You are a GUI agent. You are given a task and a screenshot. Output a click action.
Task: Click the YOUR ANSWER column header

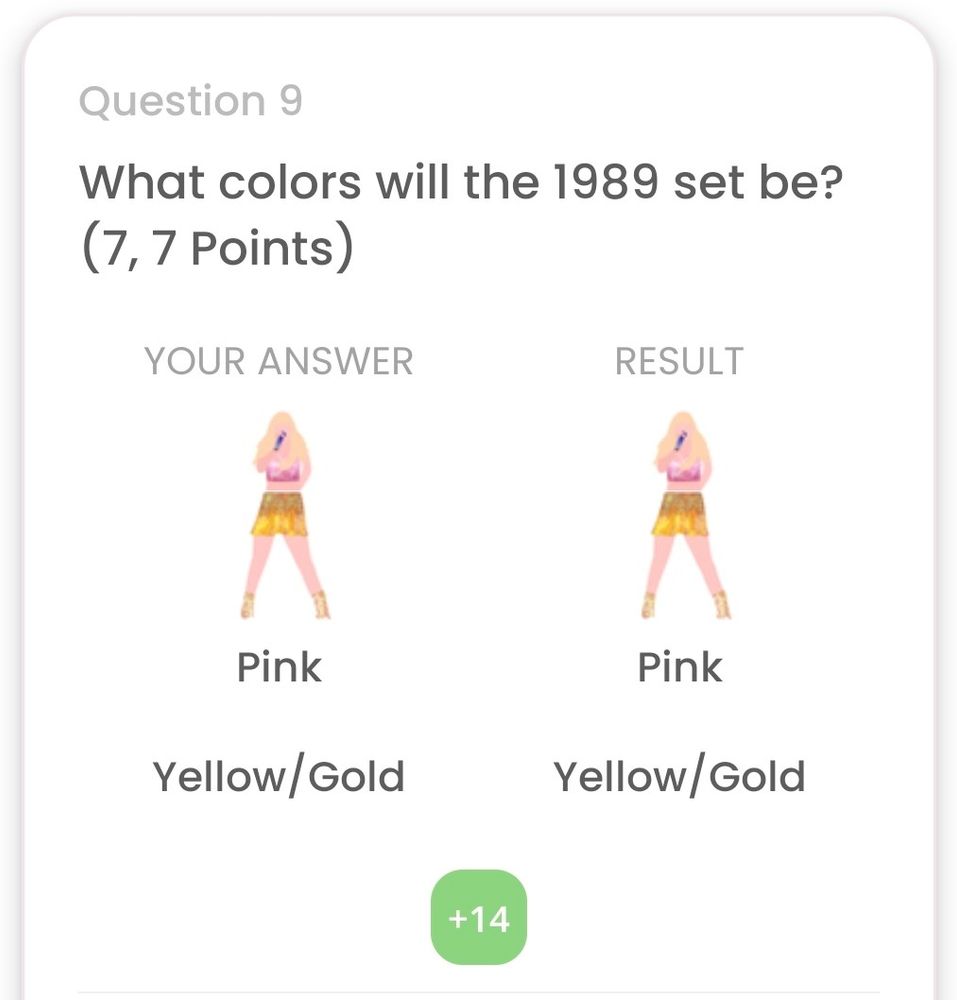(279, 361)
